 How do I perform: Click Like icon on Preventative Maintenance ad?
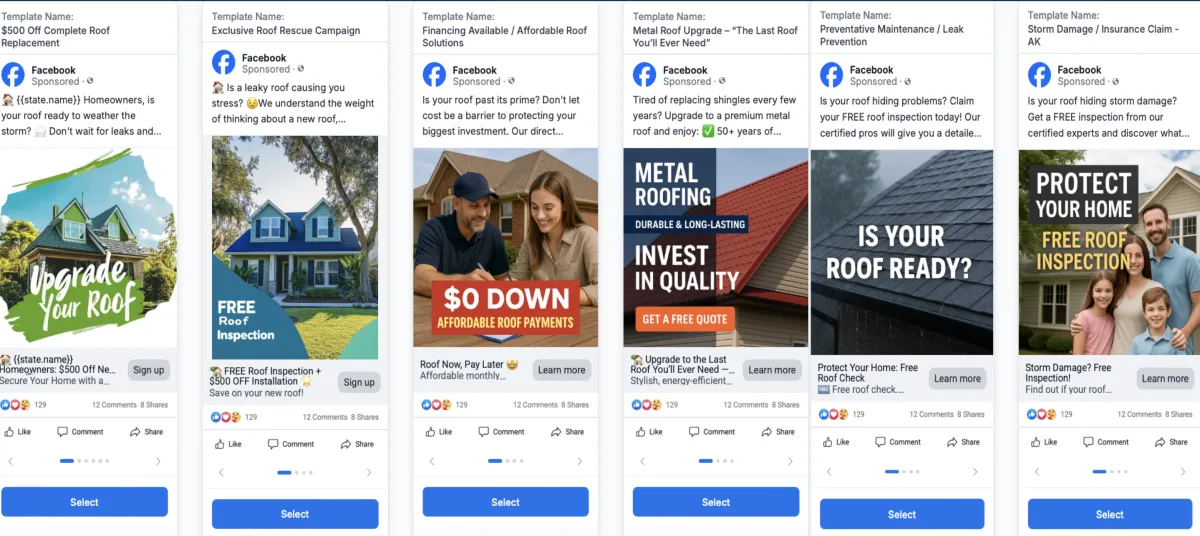pos(828,441)
